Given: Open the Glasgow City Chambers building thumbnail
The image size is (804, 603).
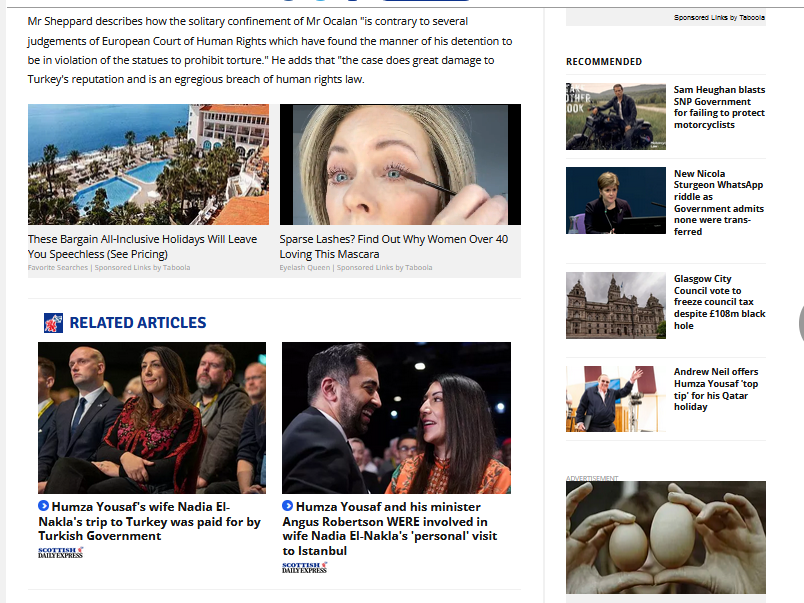Looking at the screenshot, I should [x=616, y=306].
